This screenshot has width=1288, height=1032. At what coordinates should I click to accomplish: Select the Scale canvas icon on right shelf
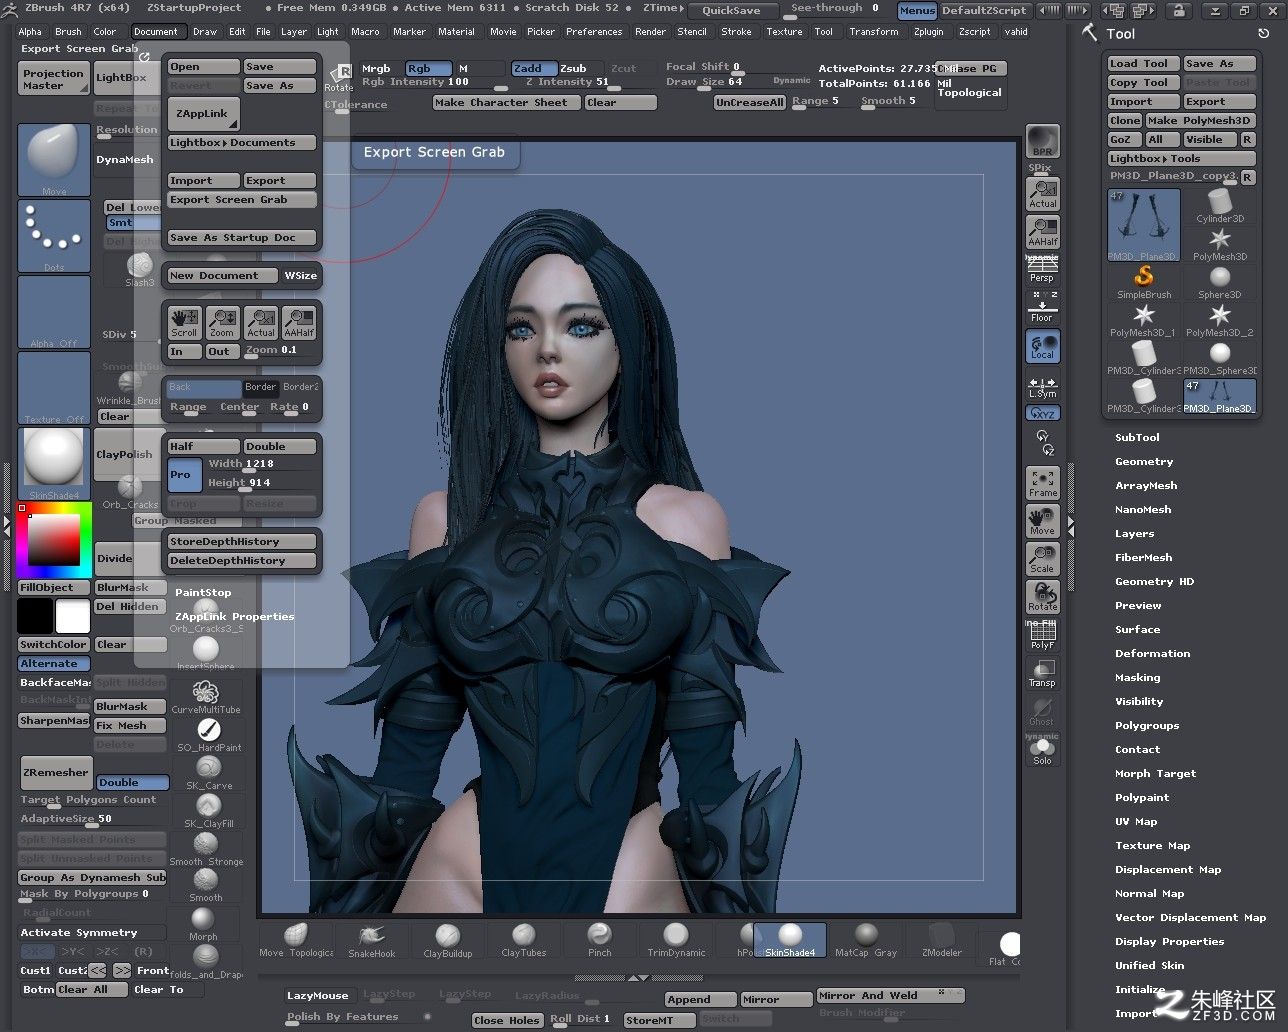point(1043,559)
